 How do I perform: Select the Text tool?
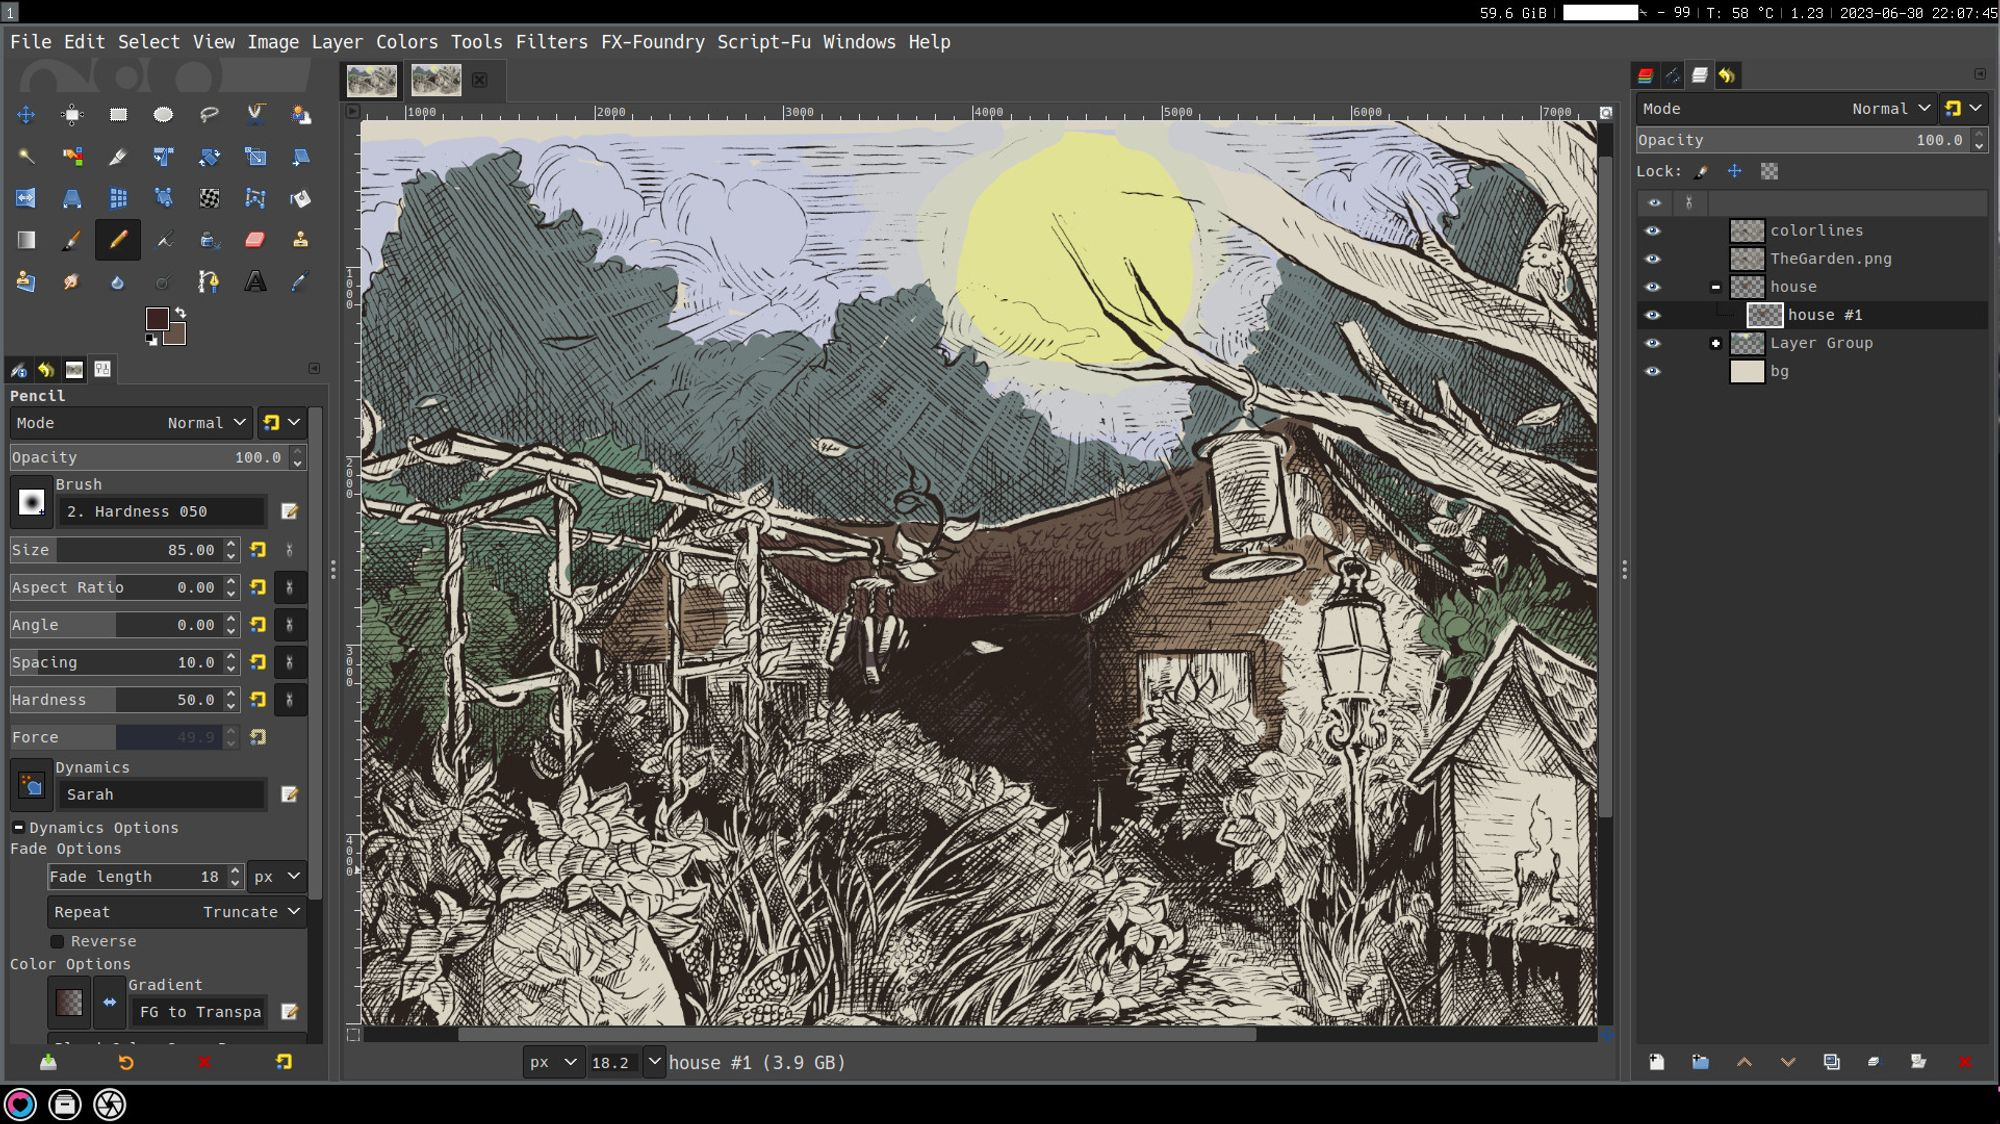(255, 282)
